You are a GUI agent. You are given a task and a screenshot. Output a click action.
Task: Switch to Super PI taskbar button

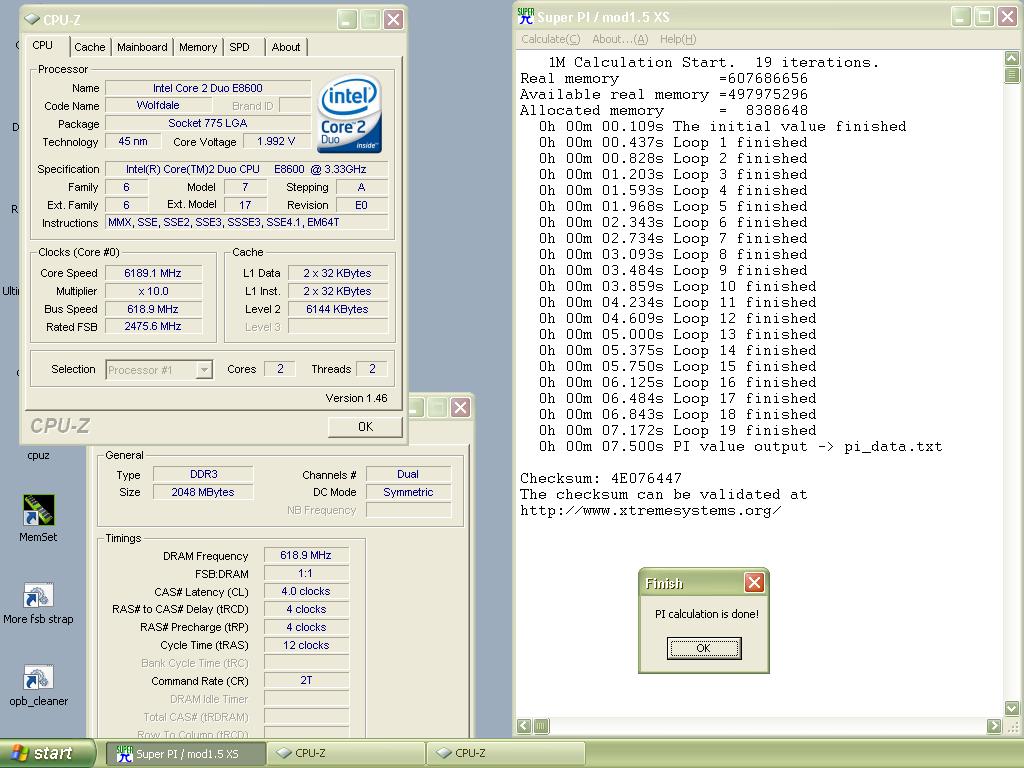[x=186, y=754]
